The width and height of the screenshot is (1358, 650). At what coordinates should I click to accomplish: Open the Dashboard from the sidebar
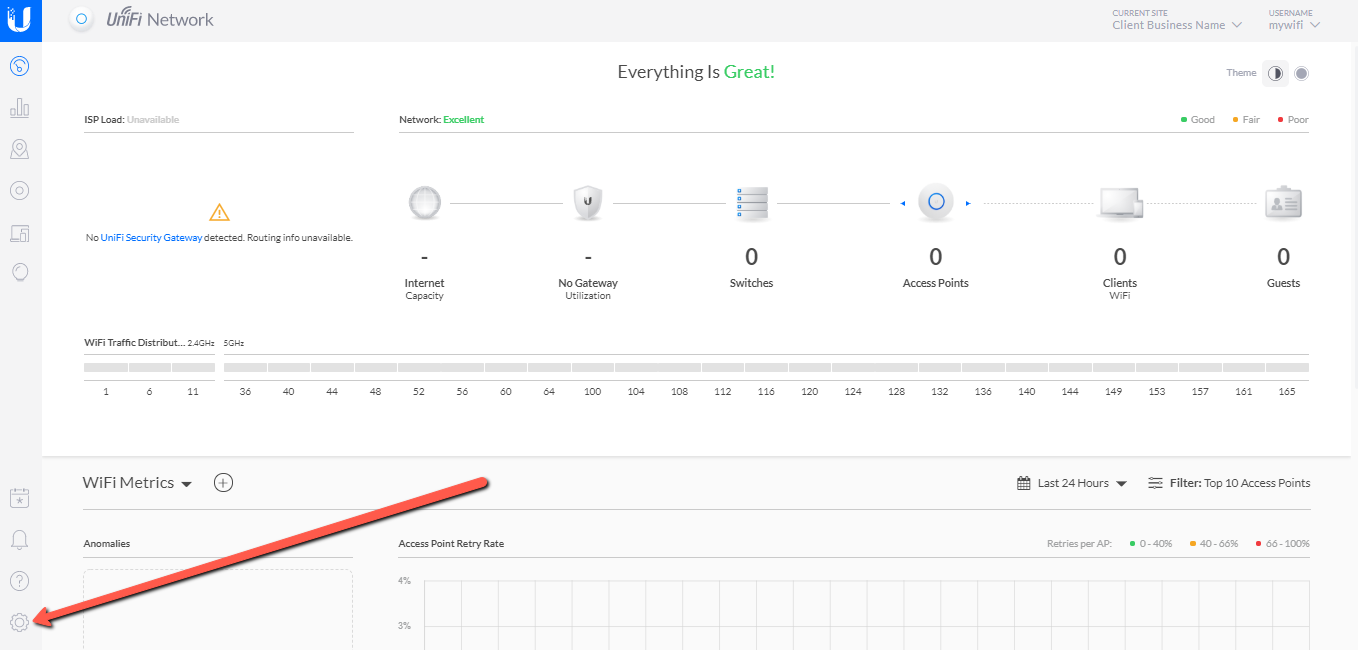pos(19,67)
